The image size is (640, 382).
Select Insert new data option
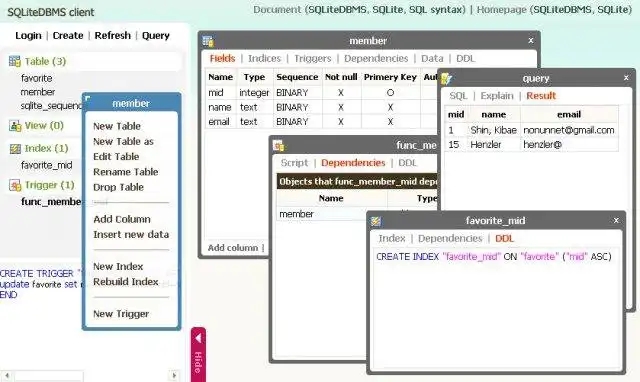pos(131,235)
